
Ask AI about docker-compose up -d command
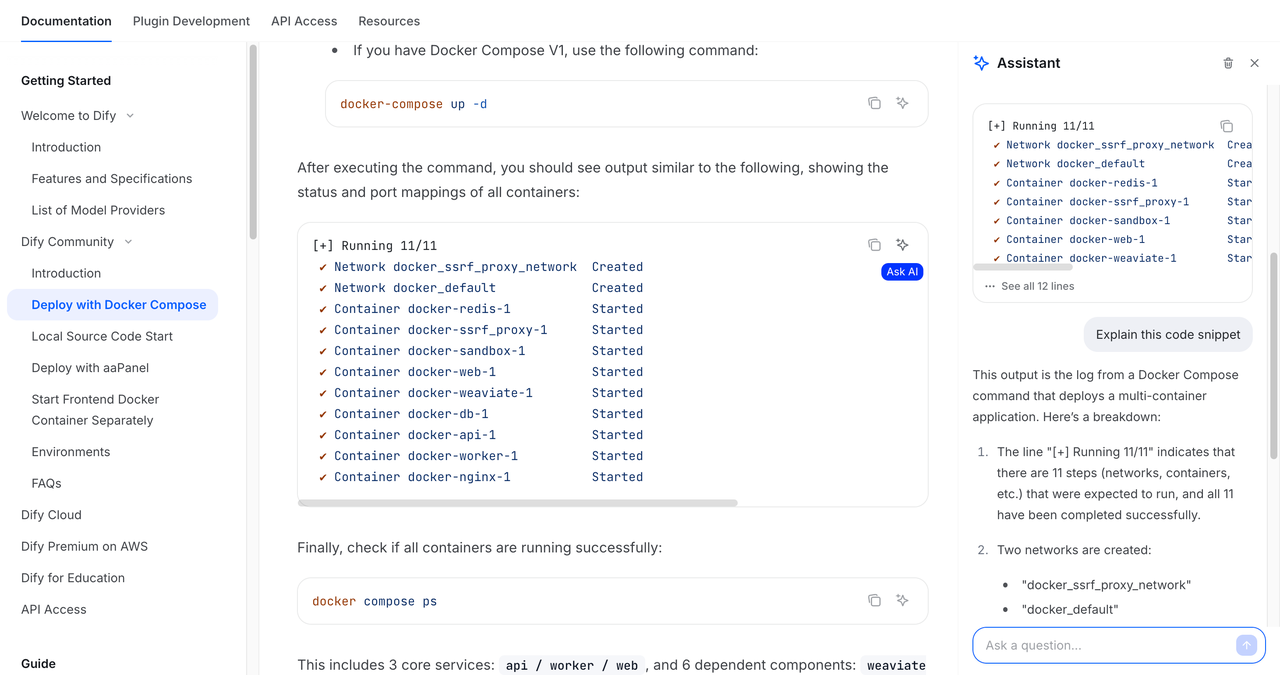click(x=902, y=103)
